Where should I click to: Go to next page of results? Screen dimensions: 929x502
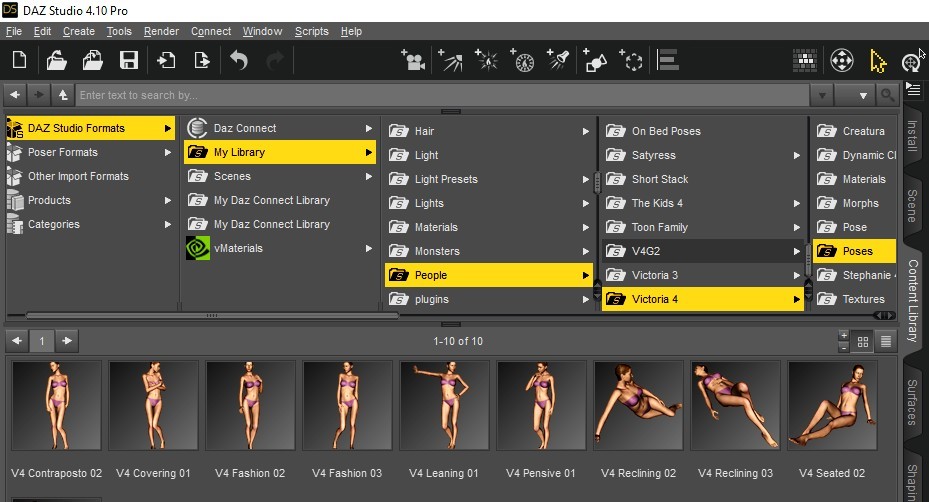[x=67, y=341]
